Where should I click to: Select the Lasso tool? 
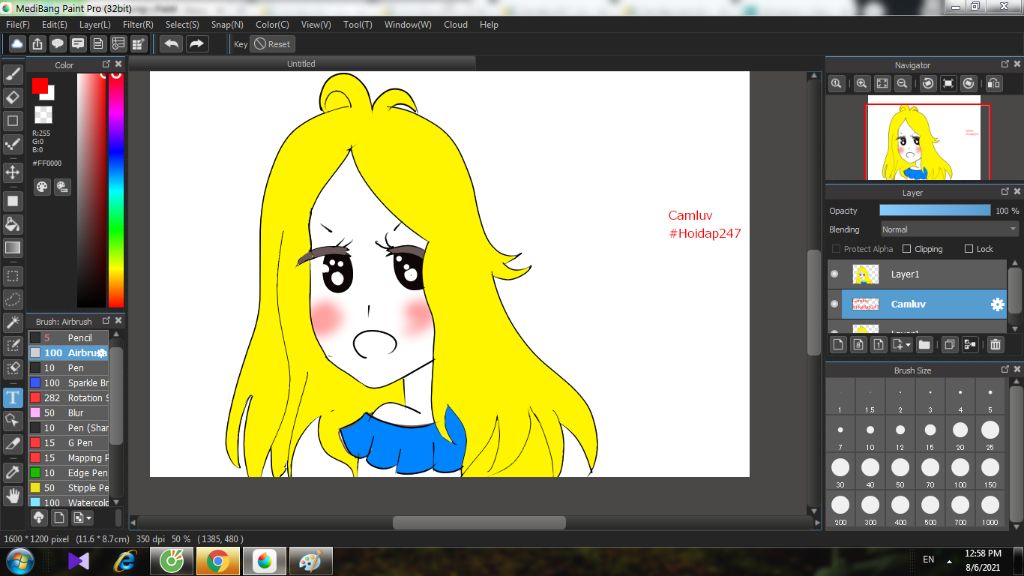click(x=12, y=299)
